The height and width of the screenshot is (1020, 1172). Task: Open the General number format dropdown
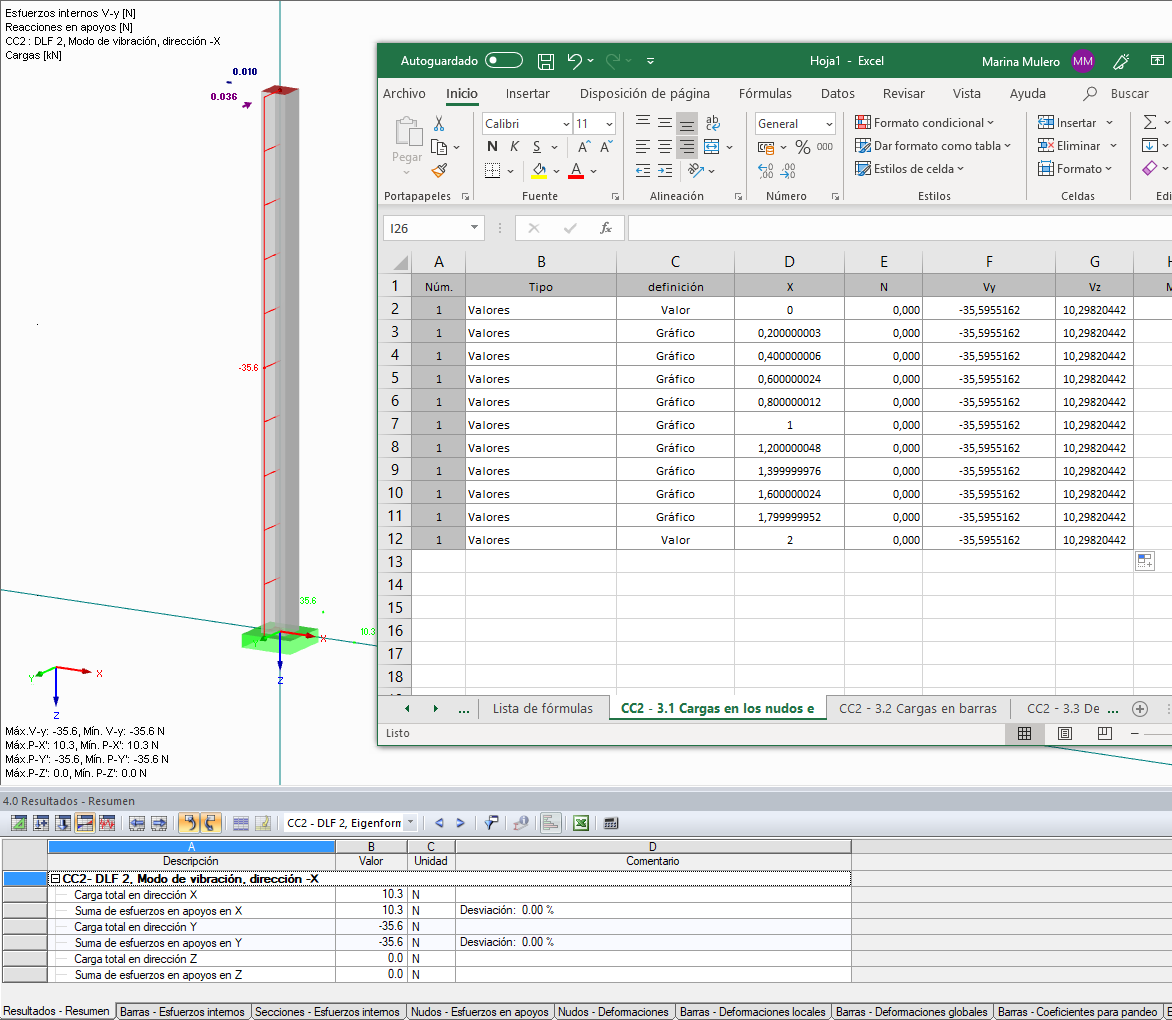pos(829,124)
